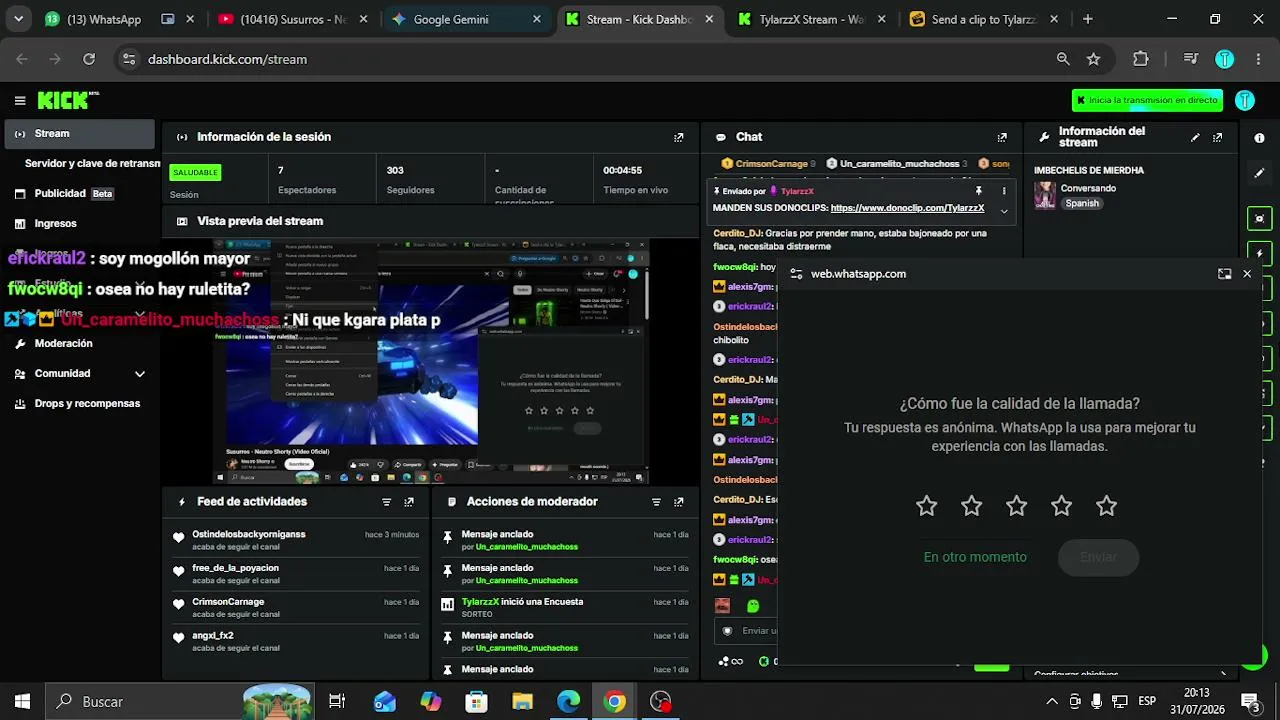This screenshot has height=720, width=1280.
Task: Unpin the pinned chat message
Action: 979,191
